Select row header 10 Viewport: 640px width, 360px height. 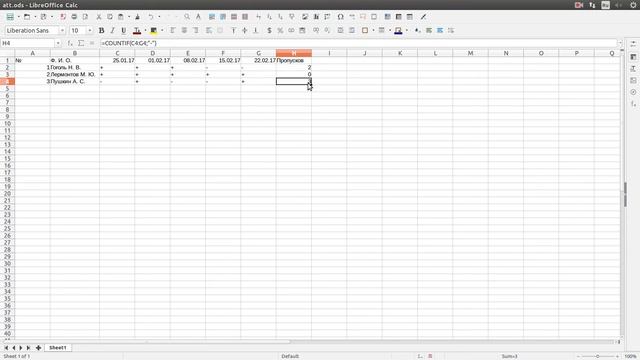click(x=7, y=123)
